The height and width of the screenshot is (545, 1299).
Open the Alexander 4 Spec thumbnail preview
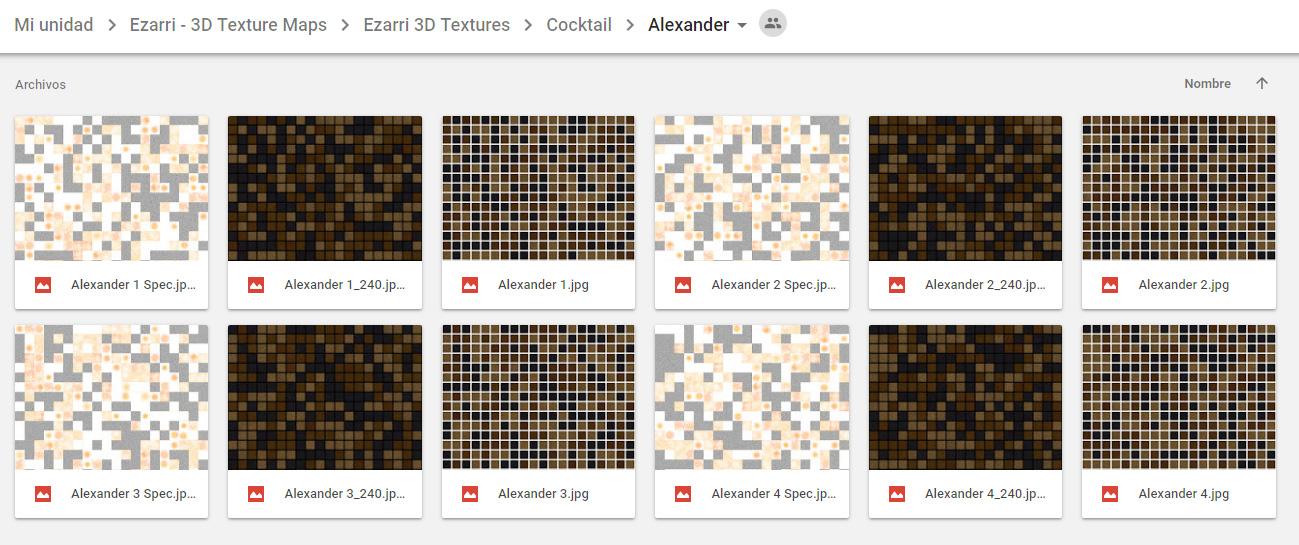[752, 397]
